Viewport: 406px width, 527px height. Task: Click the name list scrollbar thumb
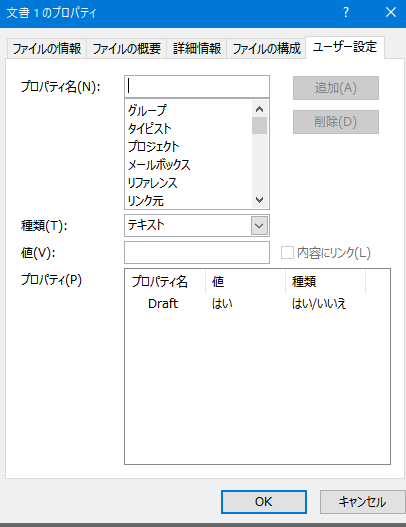[x=259, y=126]
